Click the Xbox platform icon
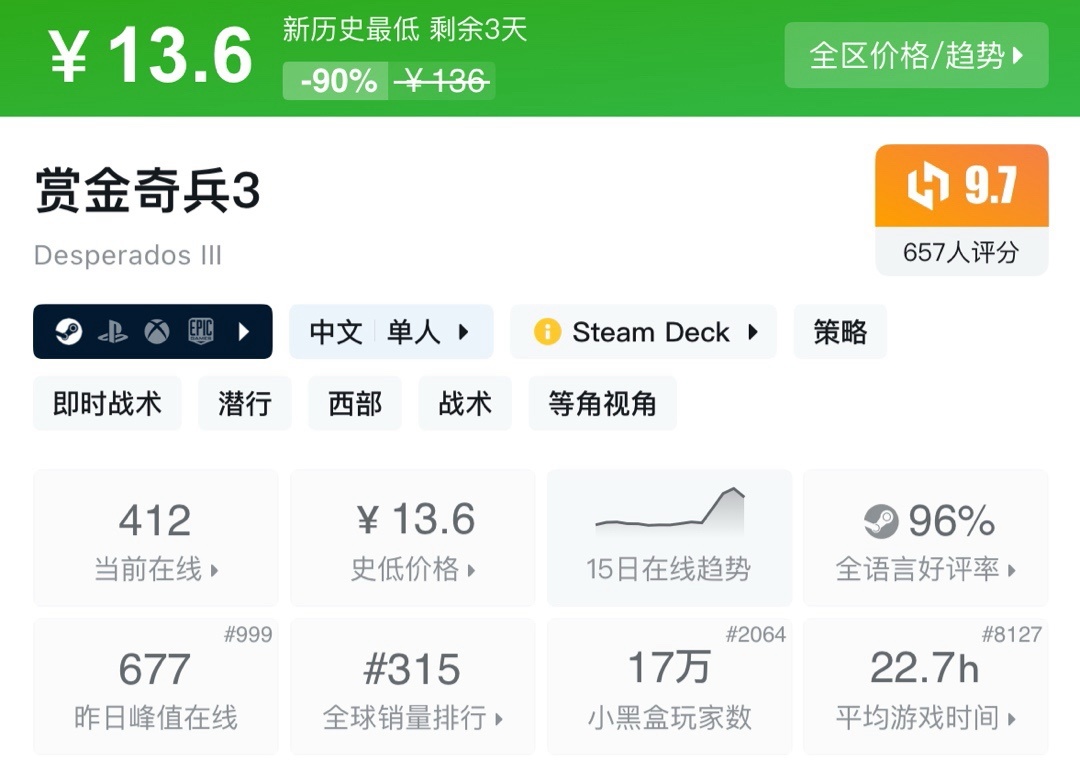1080x761 pixels. pos(156,332)
